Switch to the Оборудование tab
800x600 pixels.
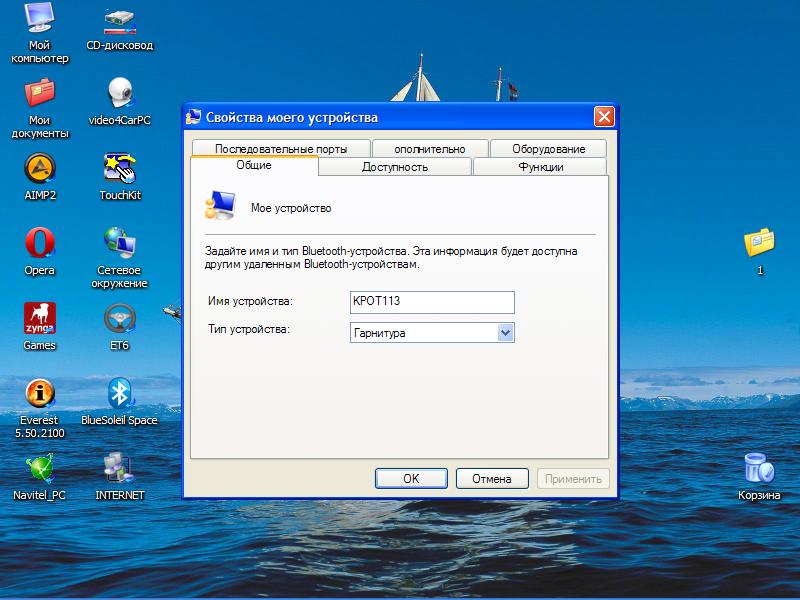[549, 149]
